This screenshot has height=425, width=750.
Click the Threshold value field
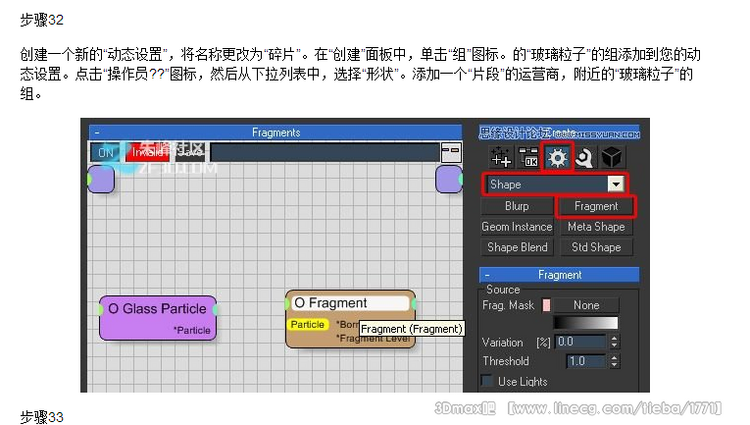click(585, 361)
